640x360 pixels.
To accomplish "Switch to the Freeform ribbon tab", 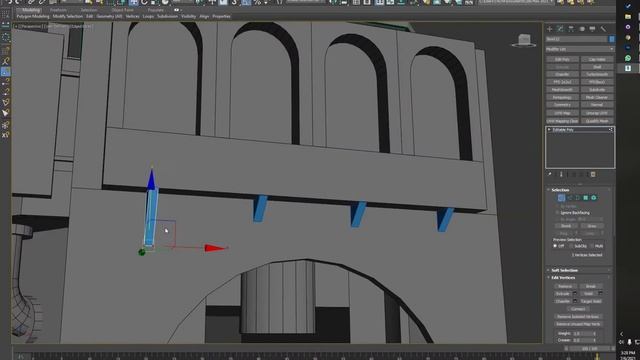I will click(58, 10).
